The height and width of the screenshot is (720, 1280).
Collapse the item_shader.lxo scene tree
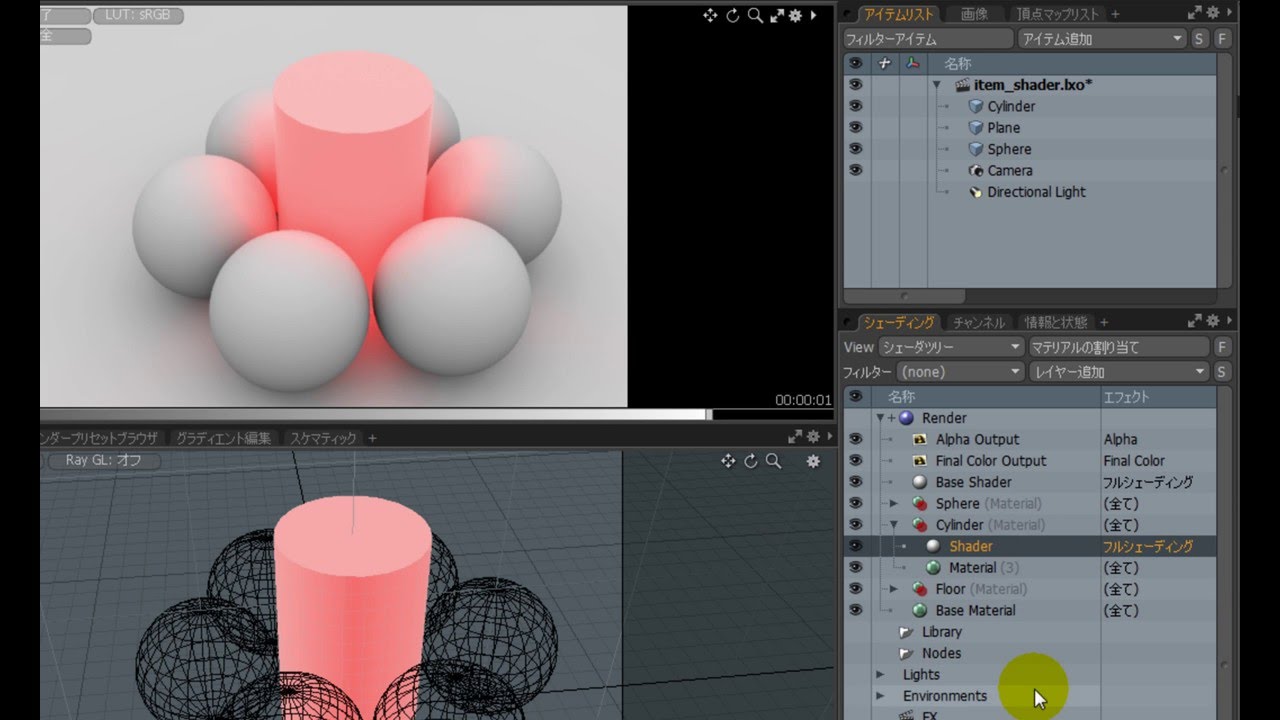tap(937, 85)
